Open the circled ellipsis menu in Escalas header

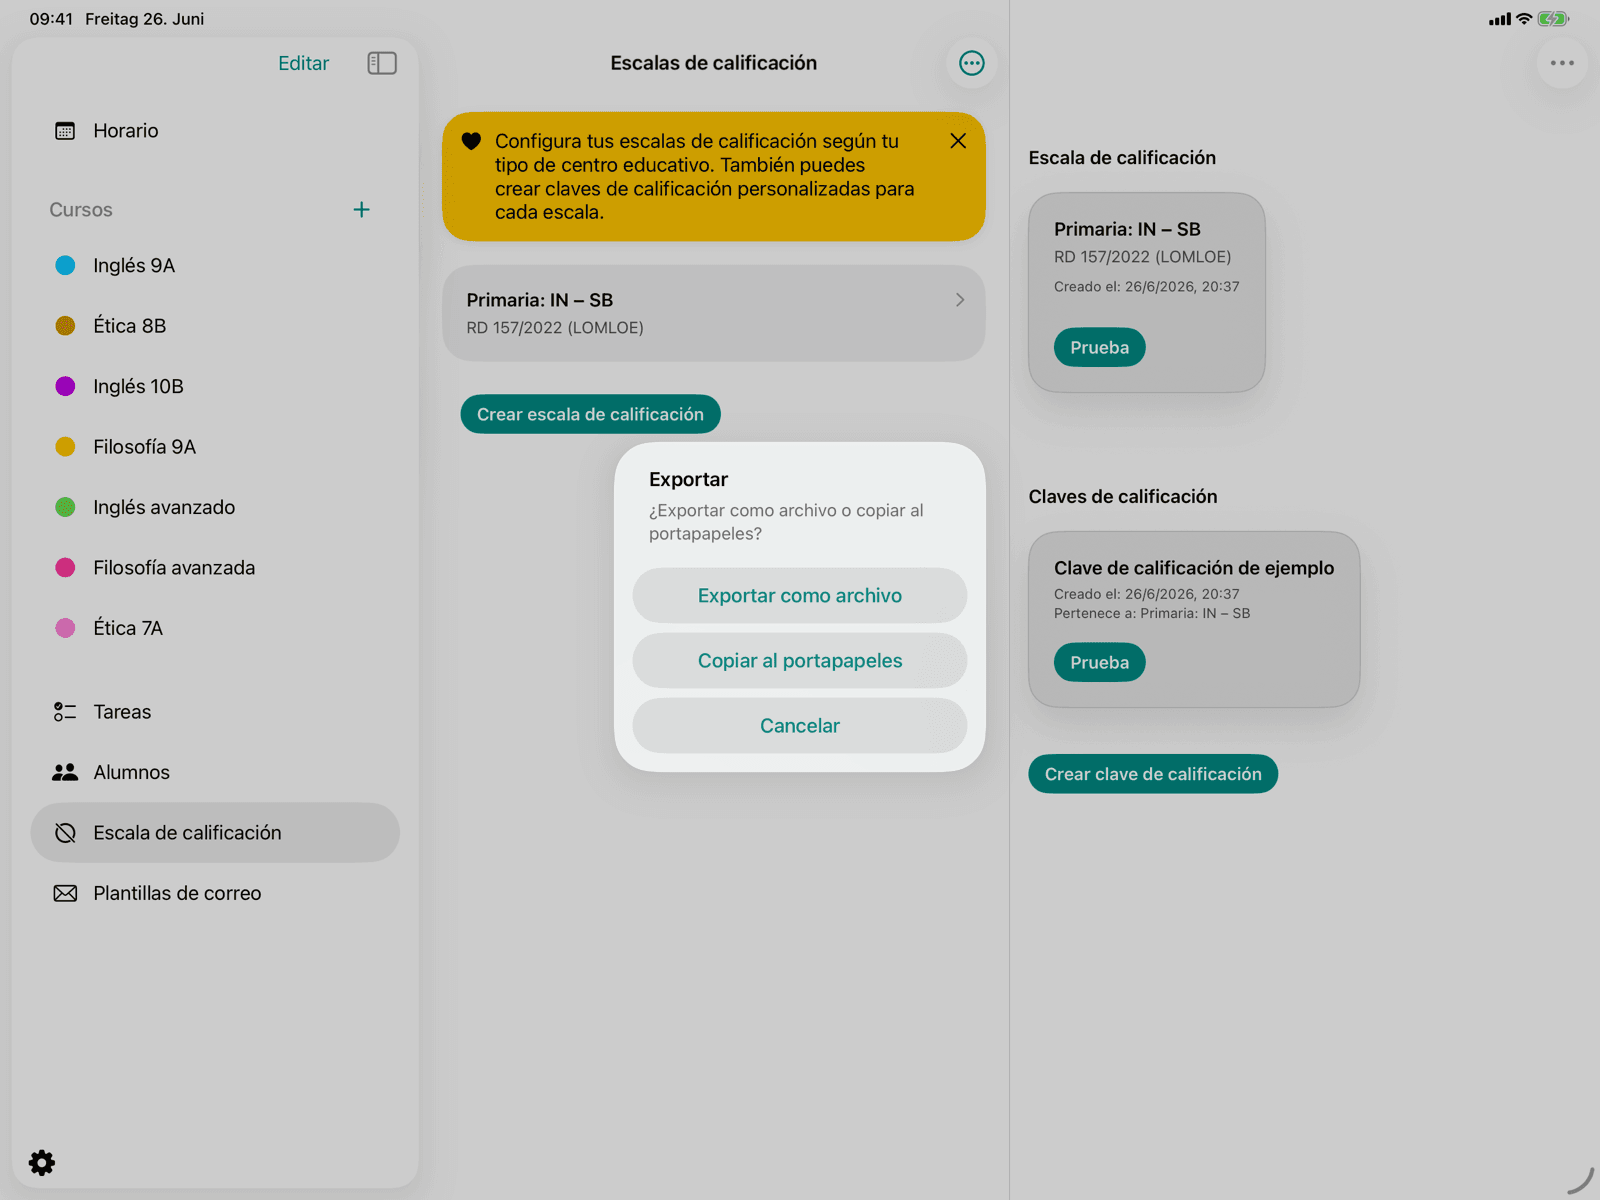971,63
